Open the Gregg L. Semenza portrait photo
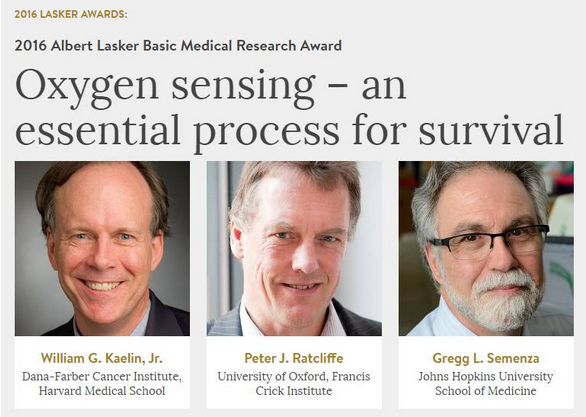Viewport: 586px width, 417px height. coord(486,248)
